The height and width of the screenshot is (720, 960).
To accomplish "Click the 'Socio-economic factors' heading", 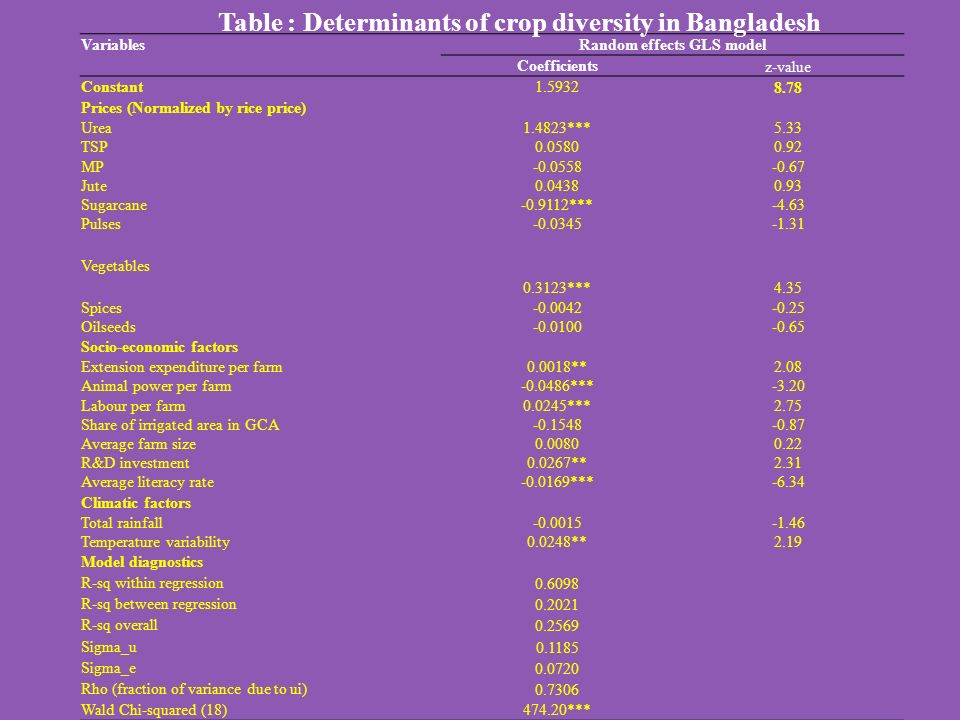I will (x=159, y=347).
